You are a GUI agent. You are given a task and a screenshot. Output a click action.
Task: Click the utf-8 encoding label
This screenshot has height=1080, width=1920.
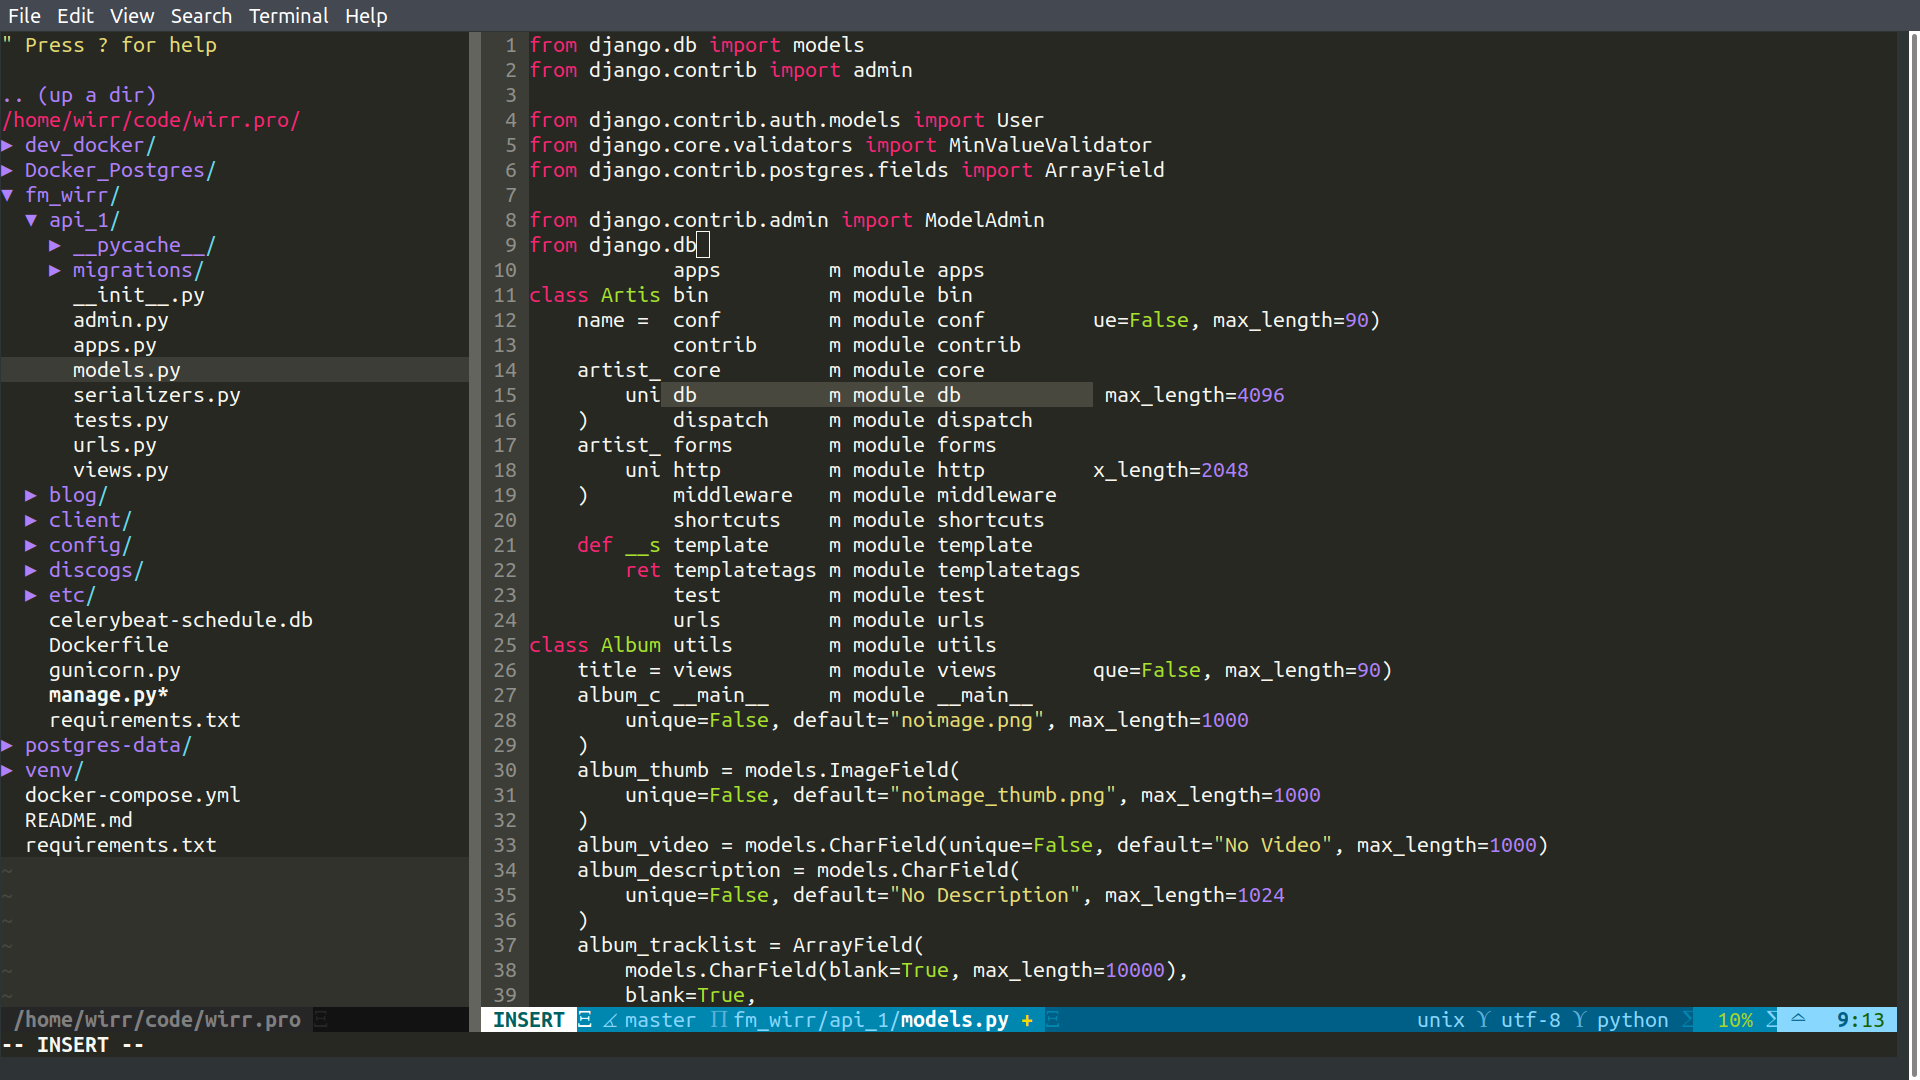(x=1530, y=1020)
